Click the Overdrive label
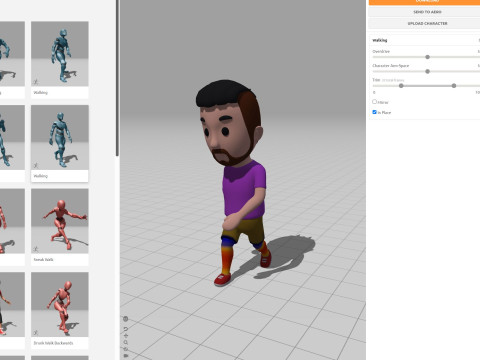This screenshot has height=360, width=480. click(x=381, y=51)
